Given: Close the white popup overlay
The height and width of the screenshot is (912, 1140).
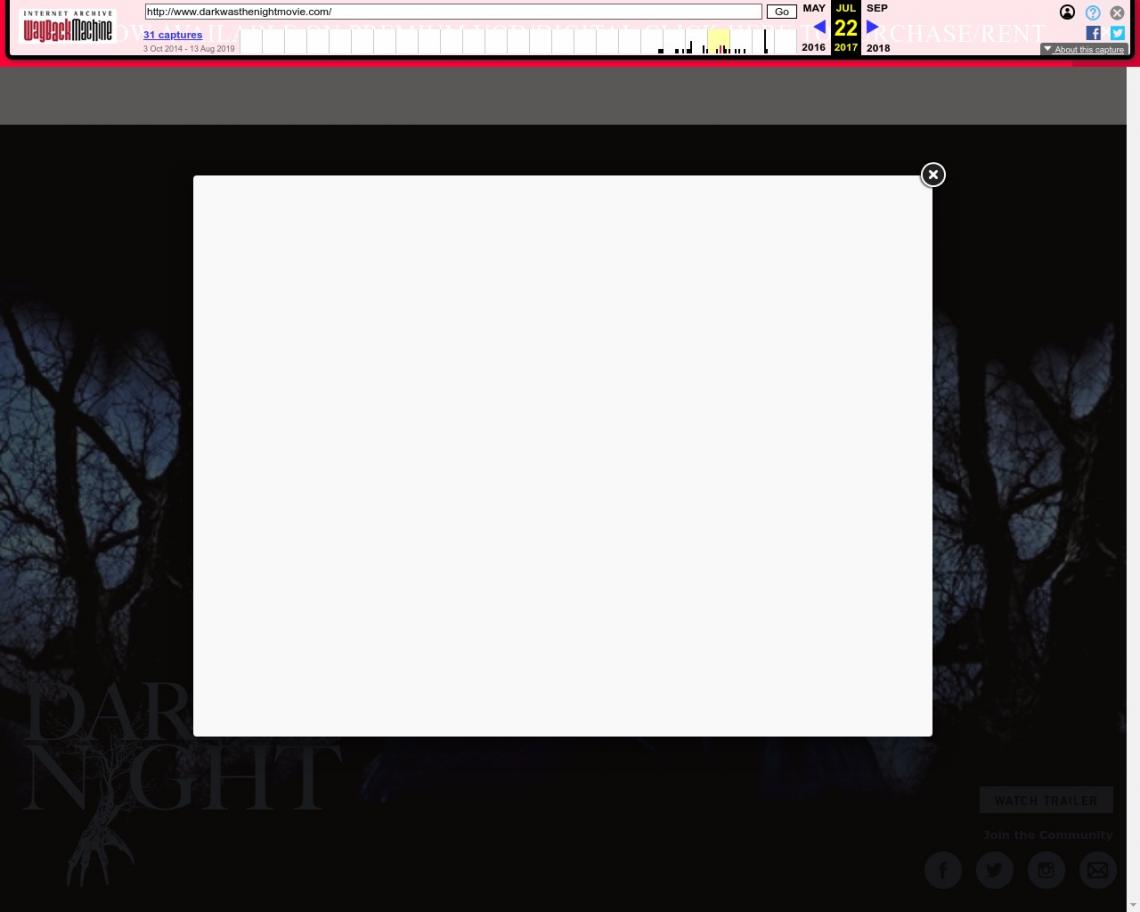Looking at the screenshot, I should (933, 175).
